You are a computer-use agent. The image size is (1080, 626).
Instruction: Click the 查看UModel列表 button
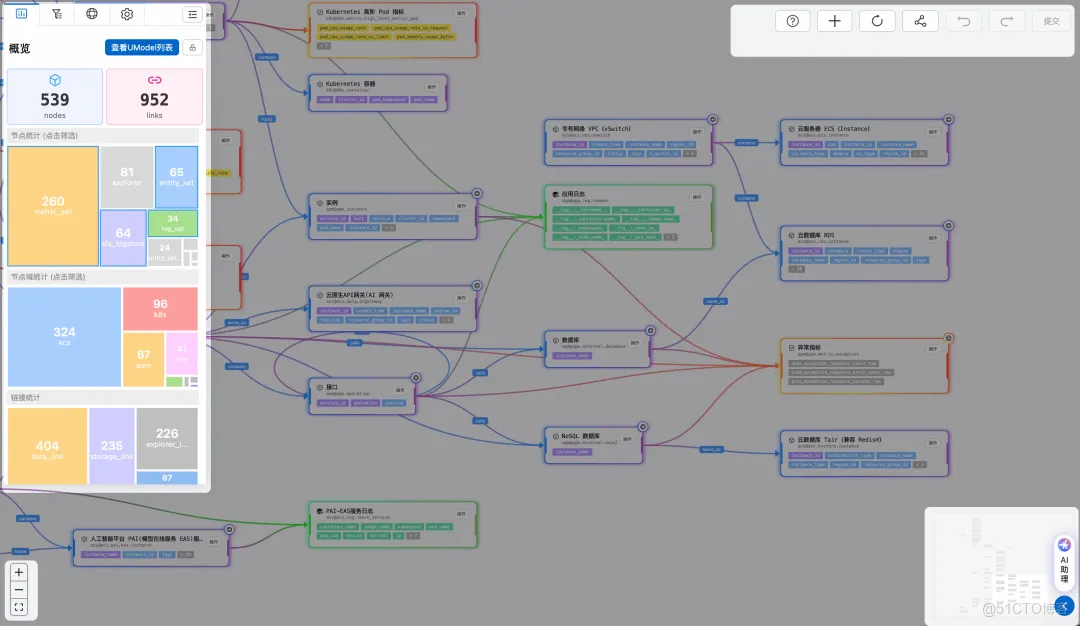[141, 46]
